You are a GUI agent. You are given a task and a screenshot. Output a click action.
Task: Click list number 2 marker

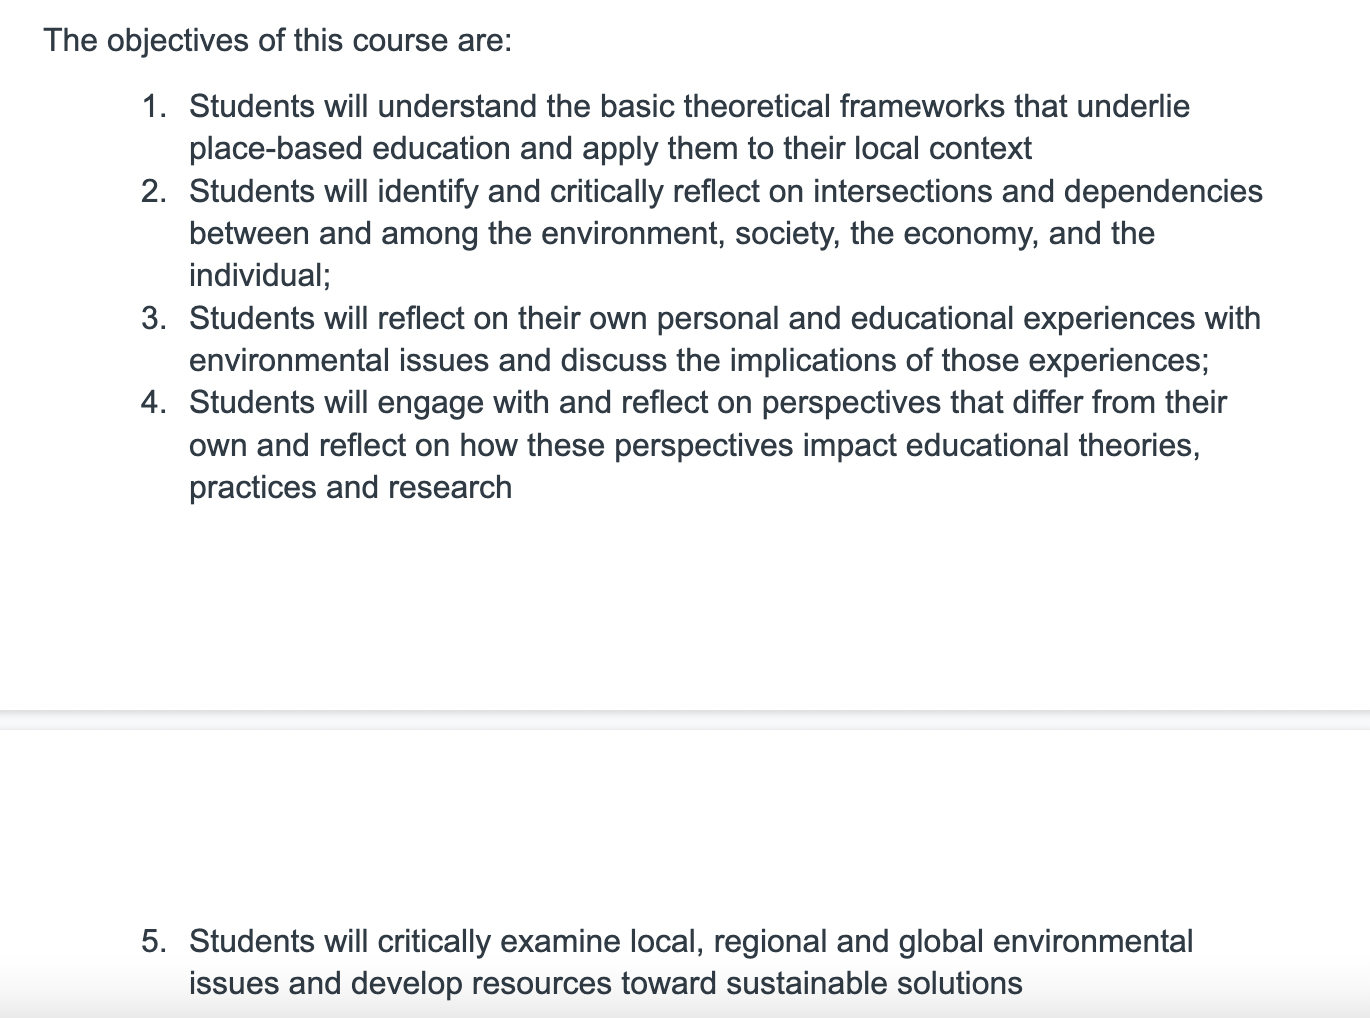click(154, 191)
